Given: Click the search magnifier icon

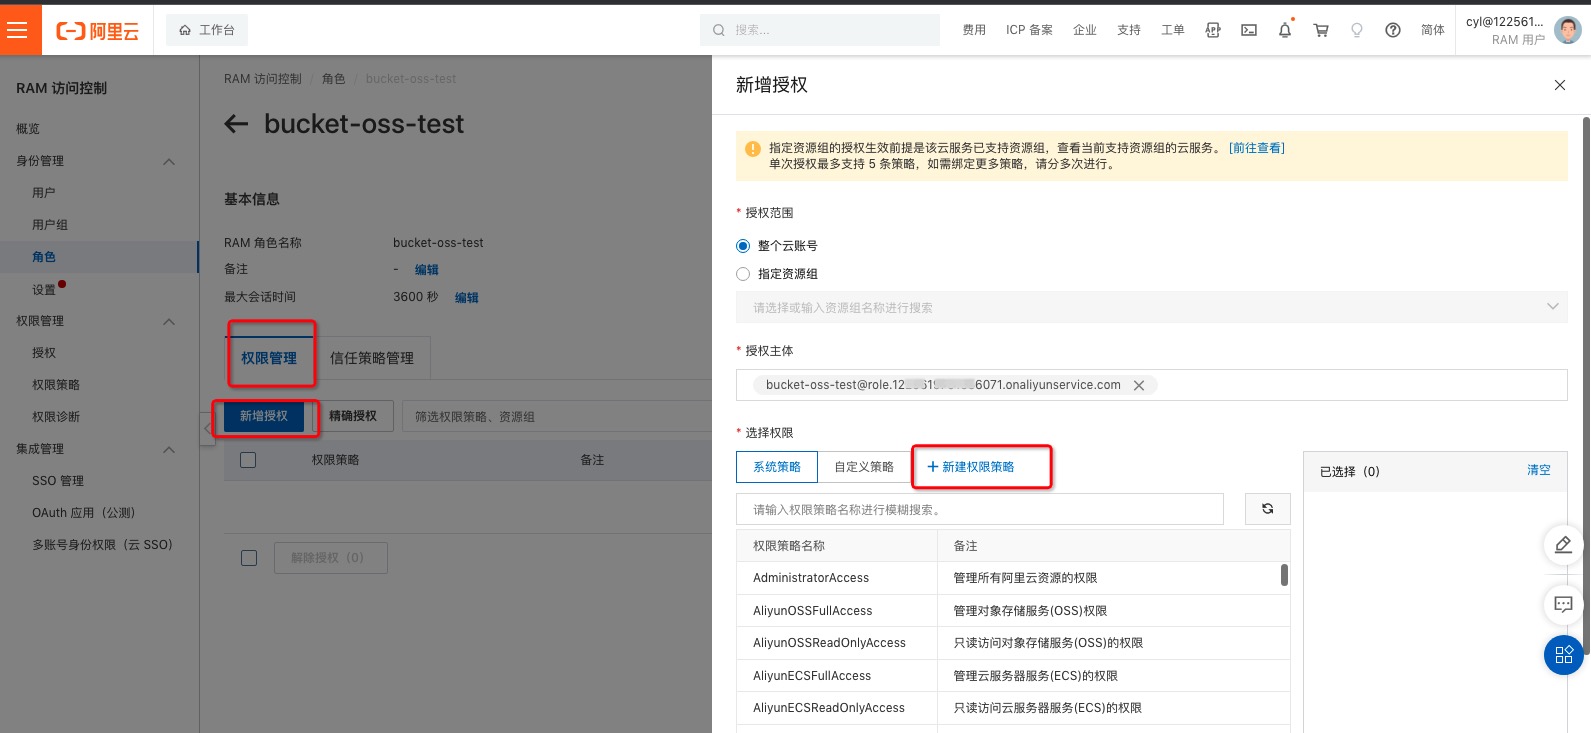Looking at the screenshot, I should point(718,30).
